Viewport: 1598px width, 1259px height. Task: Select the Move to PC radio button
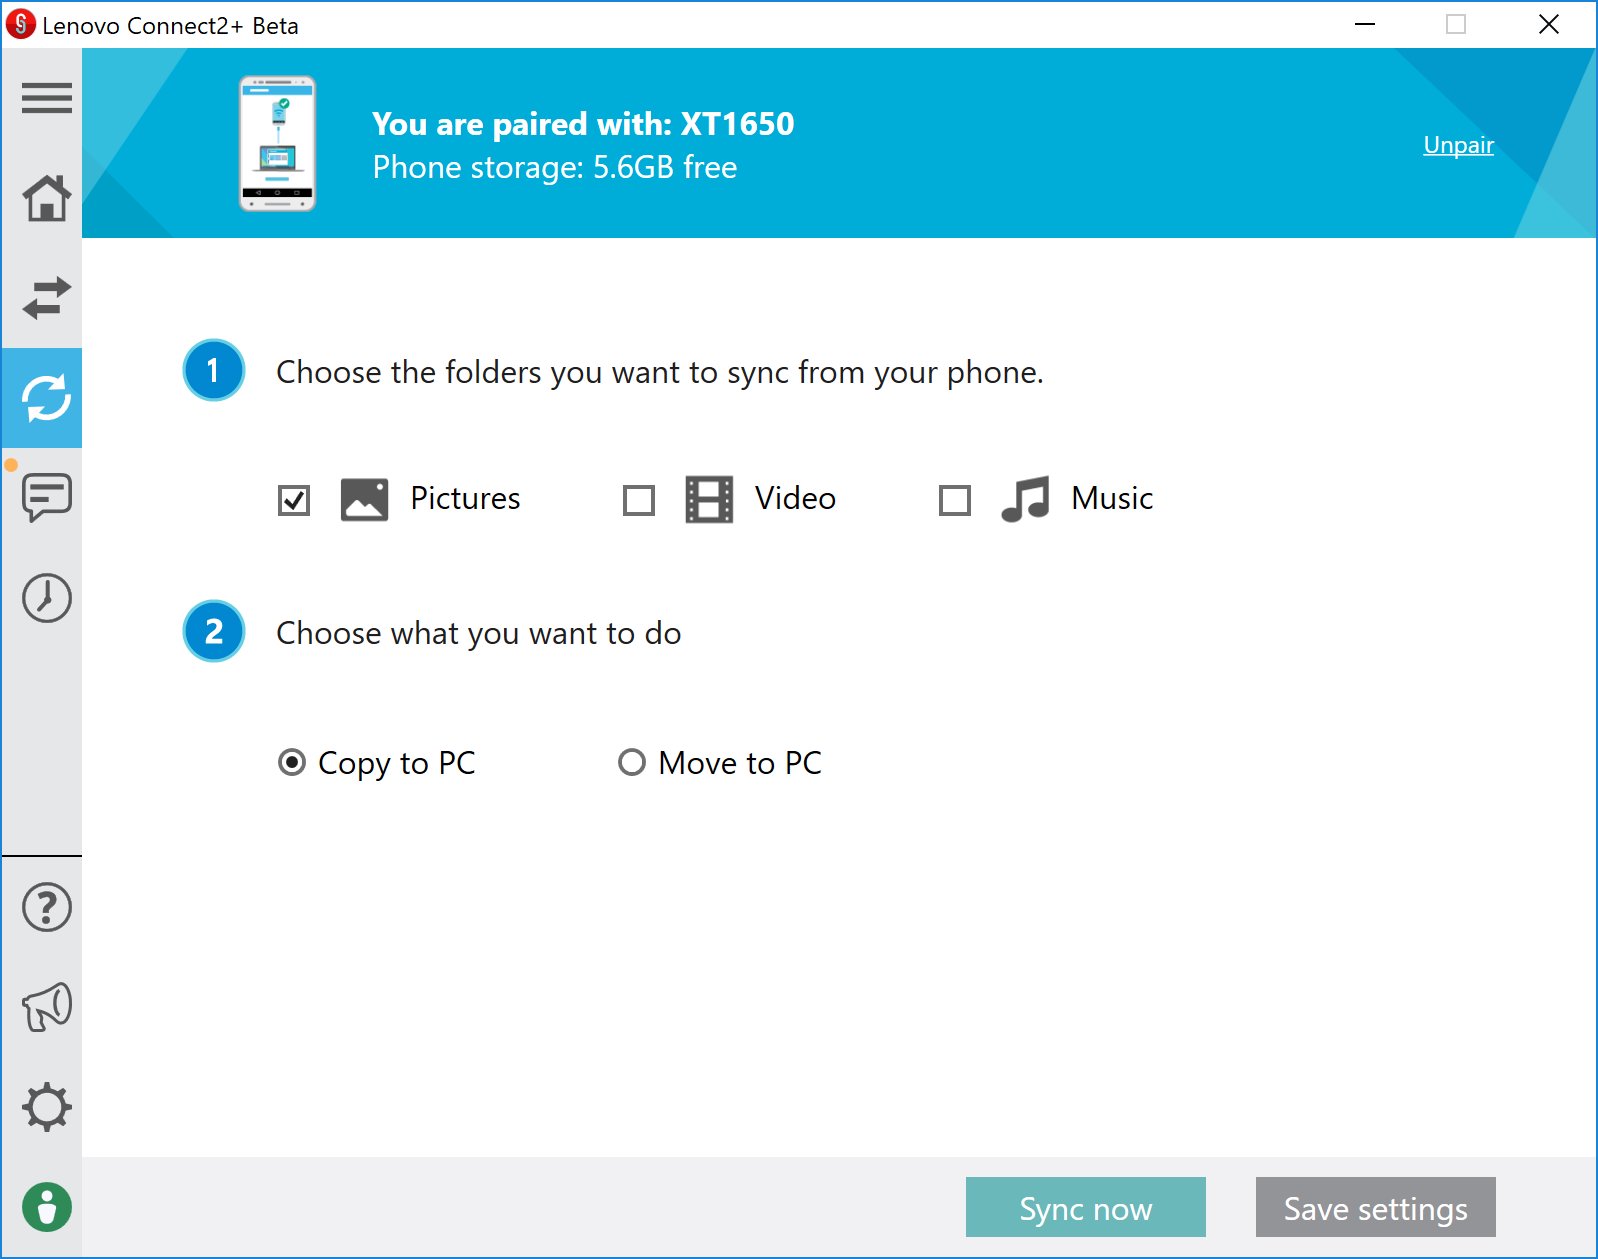[632, 763]
